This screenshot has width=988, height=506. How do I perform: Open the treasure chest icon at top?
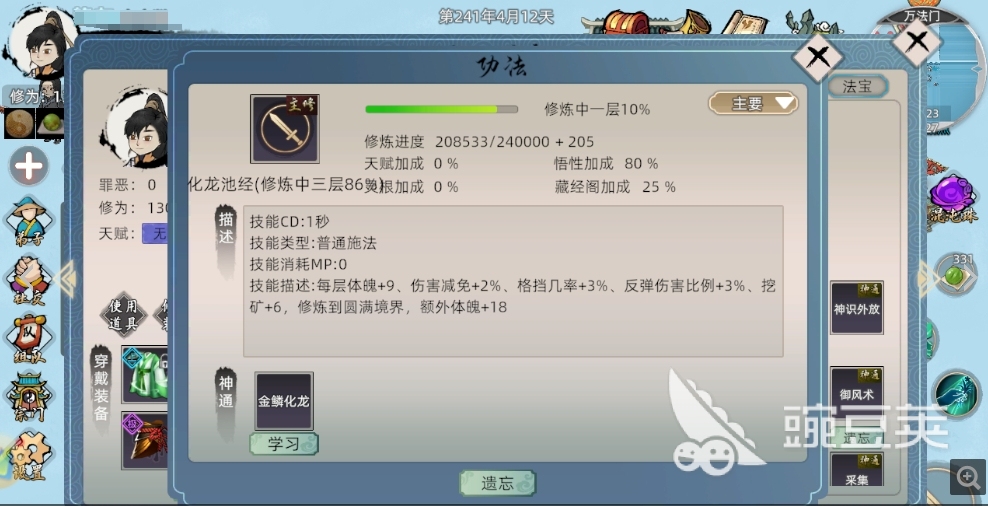pyautogui.click(x=626, y=22)
